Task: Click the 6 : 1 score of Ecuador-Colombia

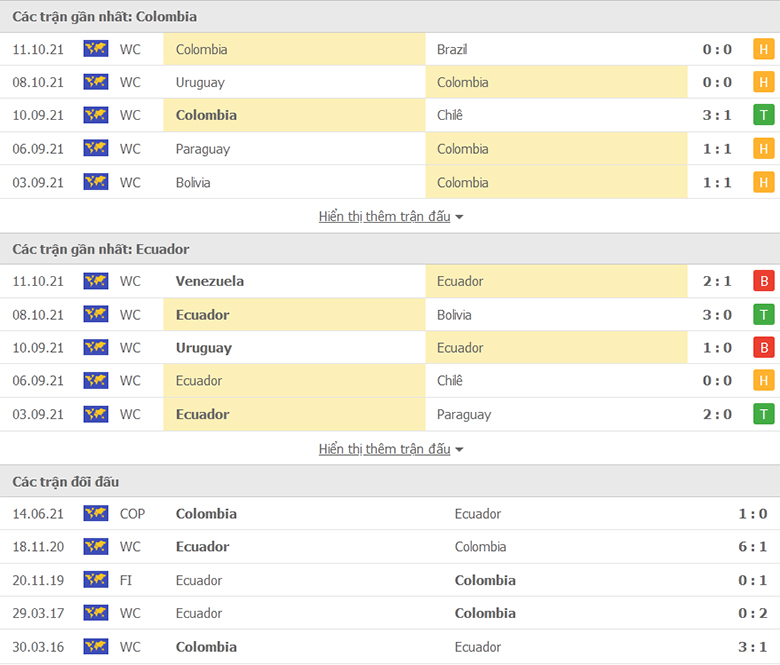Action: point(752,547)
